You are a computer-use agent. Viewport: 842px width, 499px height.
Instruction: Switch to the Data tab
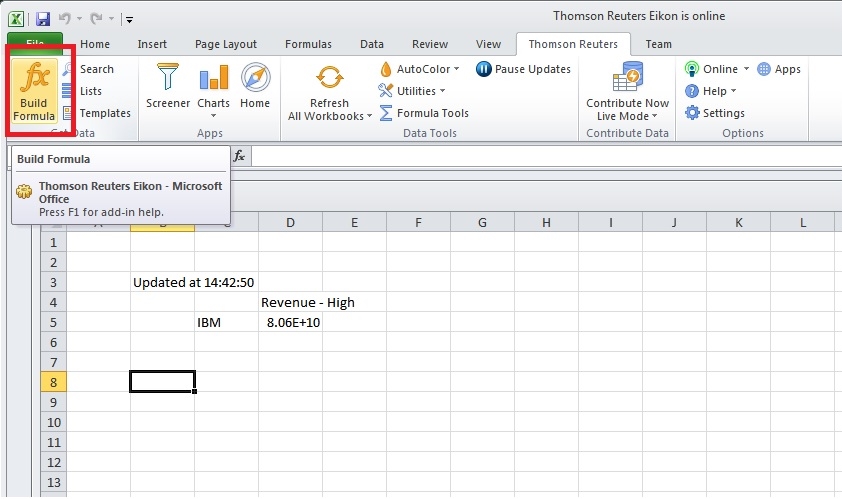click(x=372, y=44)
